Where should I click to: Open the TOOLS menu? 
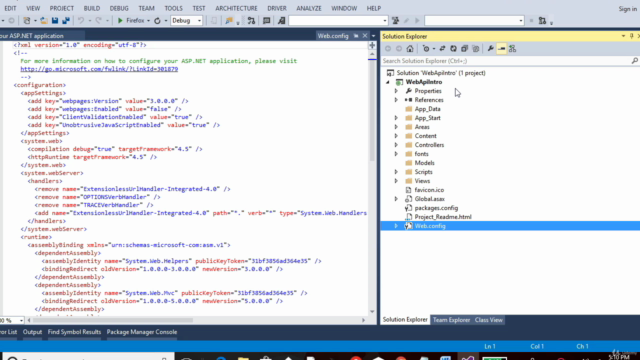pos(173,8)
